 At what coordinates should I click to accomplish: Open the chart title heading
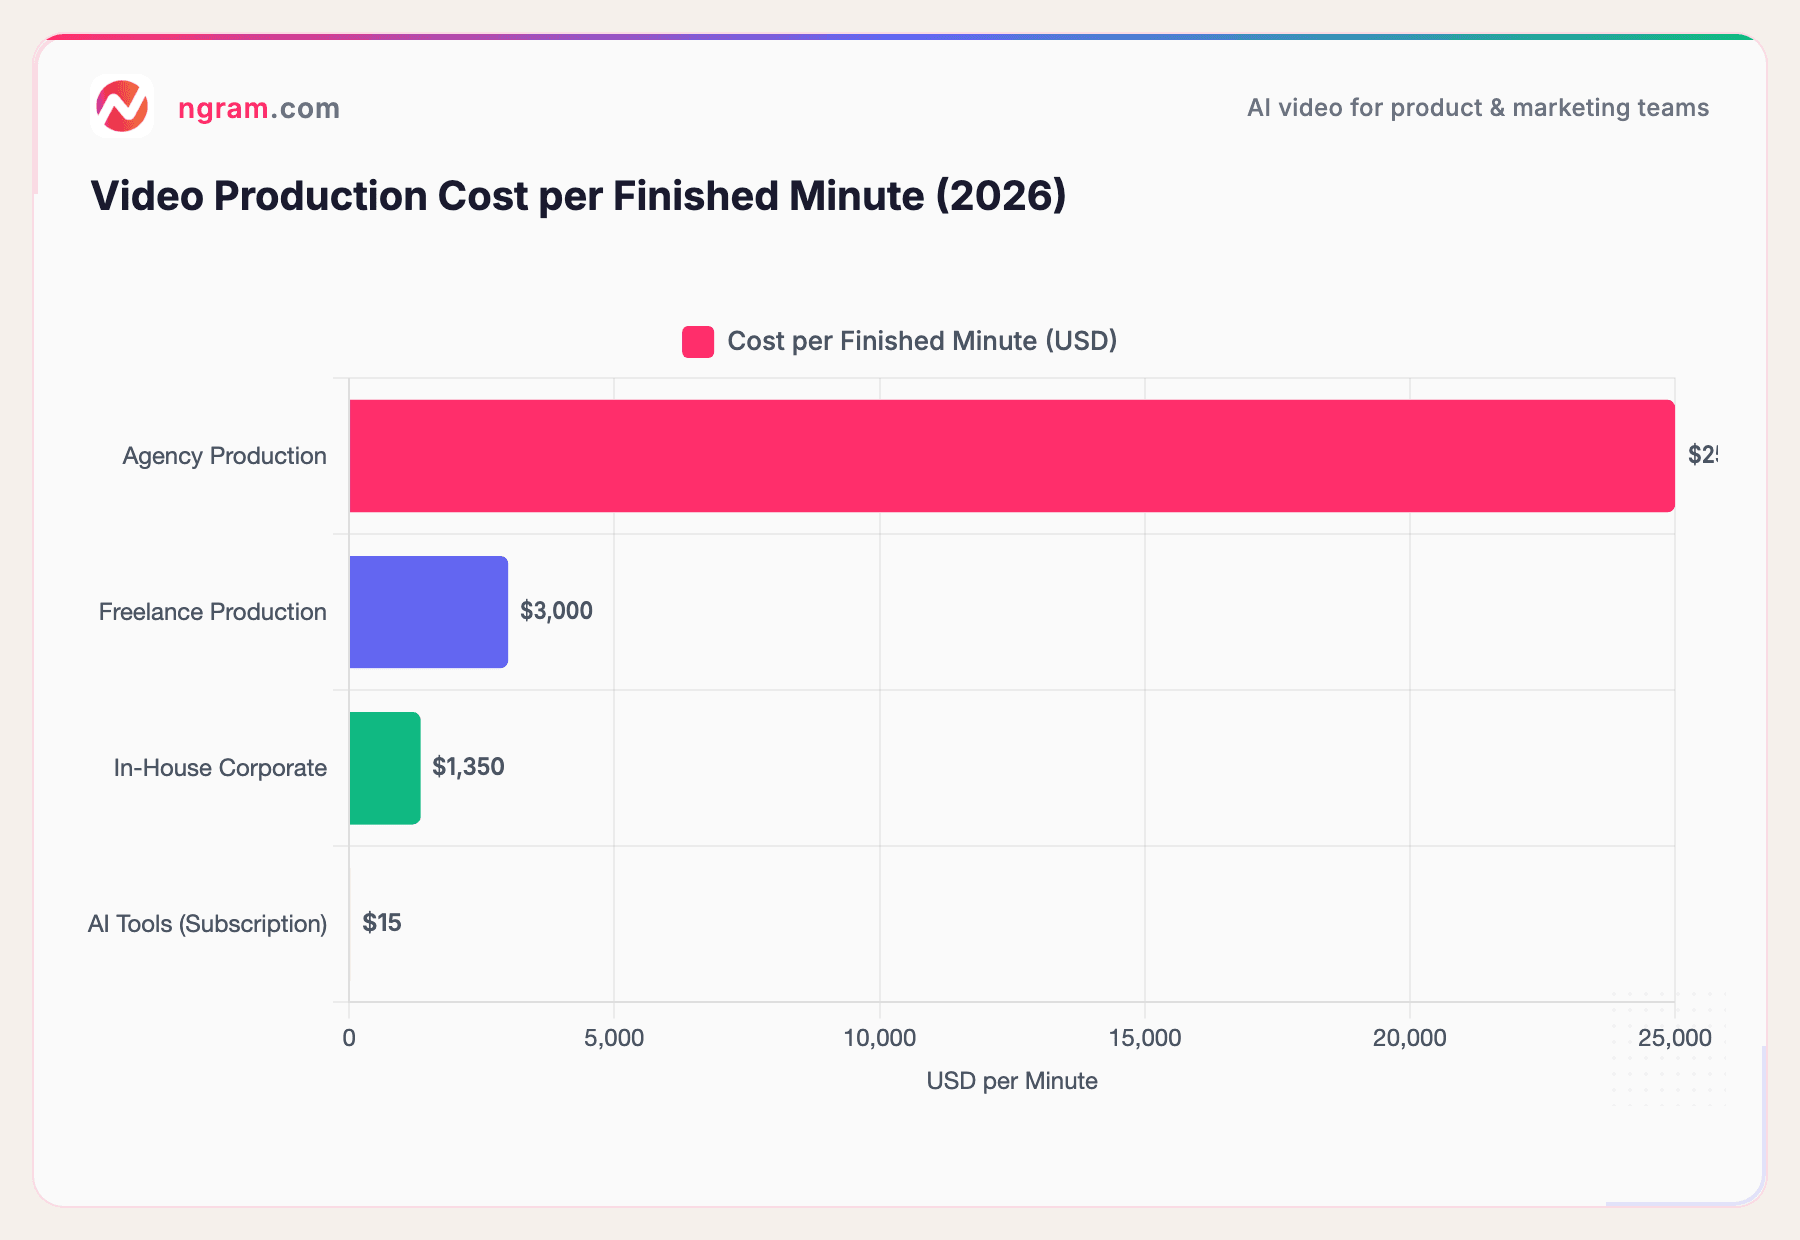578,196
